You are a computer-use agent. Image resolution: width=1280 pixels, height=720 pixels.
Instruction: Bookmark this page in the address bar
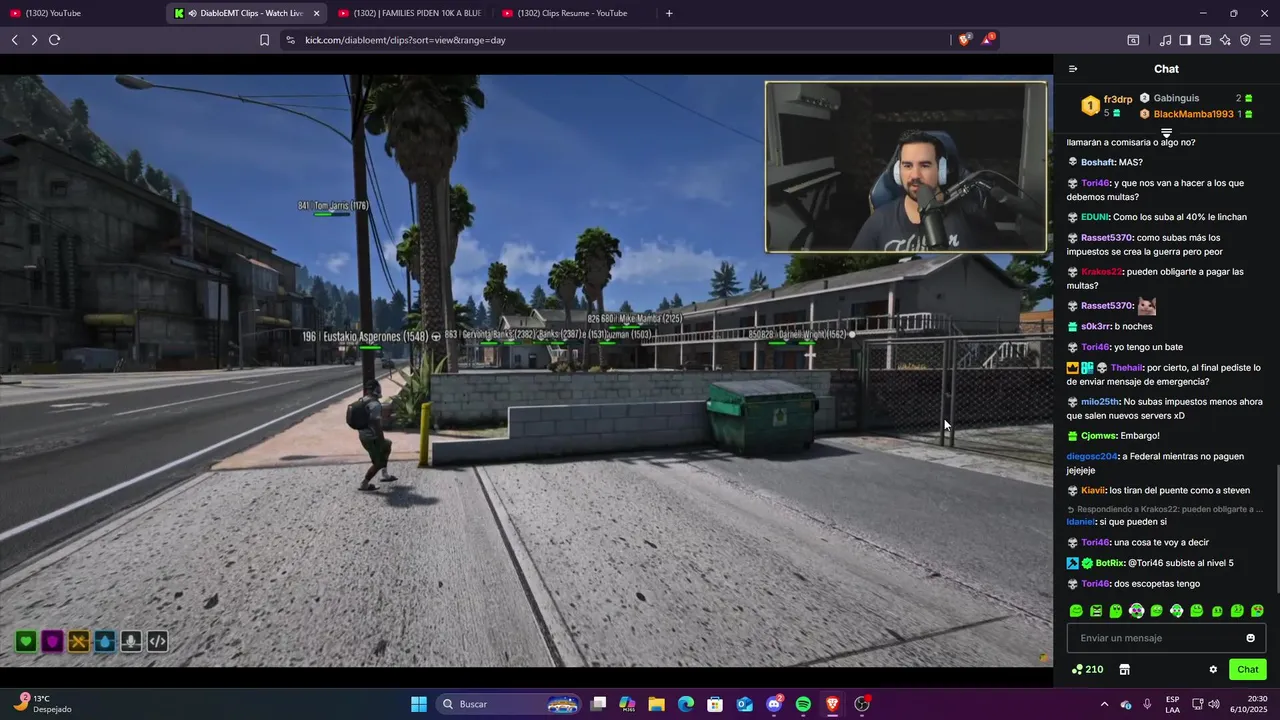point(264,40)
